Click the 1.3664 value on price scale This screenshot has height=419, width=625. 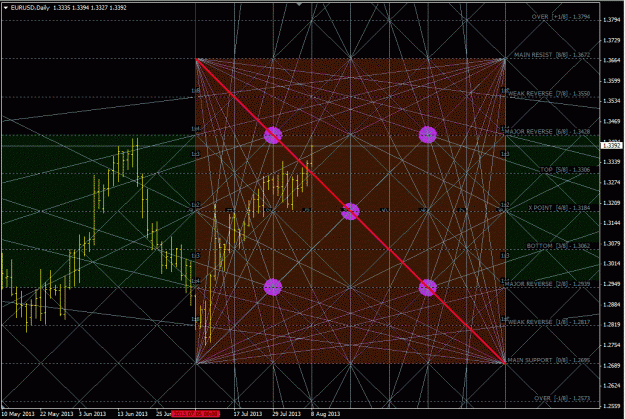coord(612,60)
